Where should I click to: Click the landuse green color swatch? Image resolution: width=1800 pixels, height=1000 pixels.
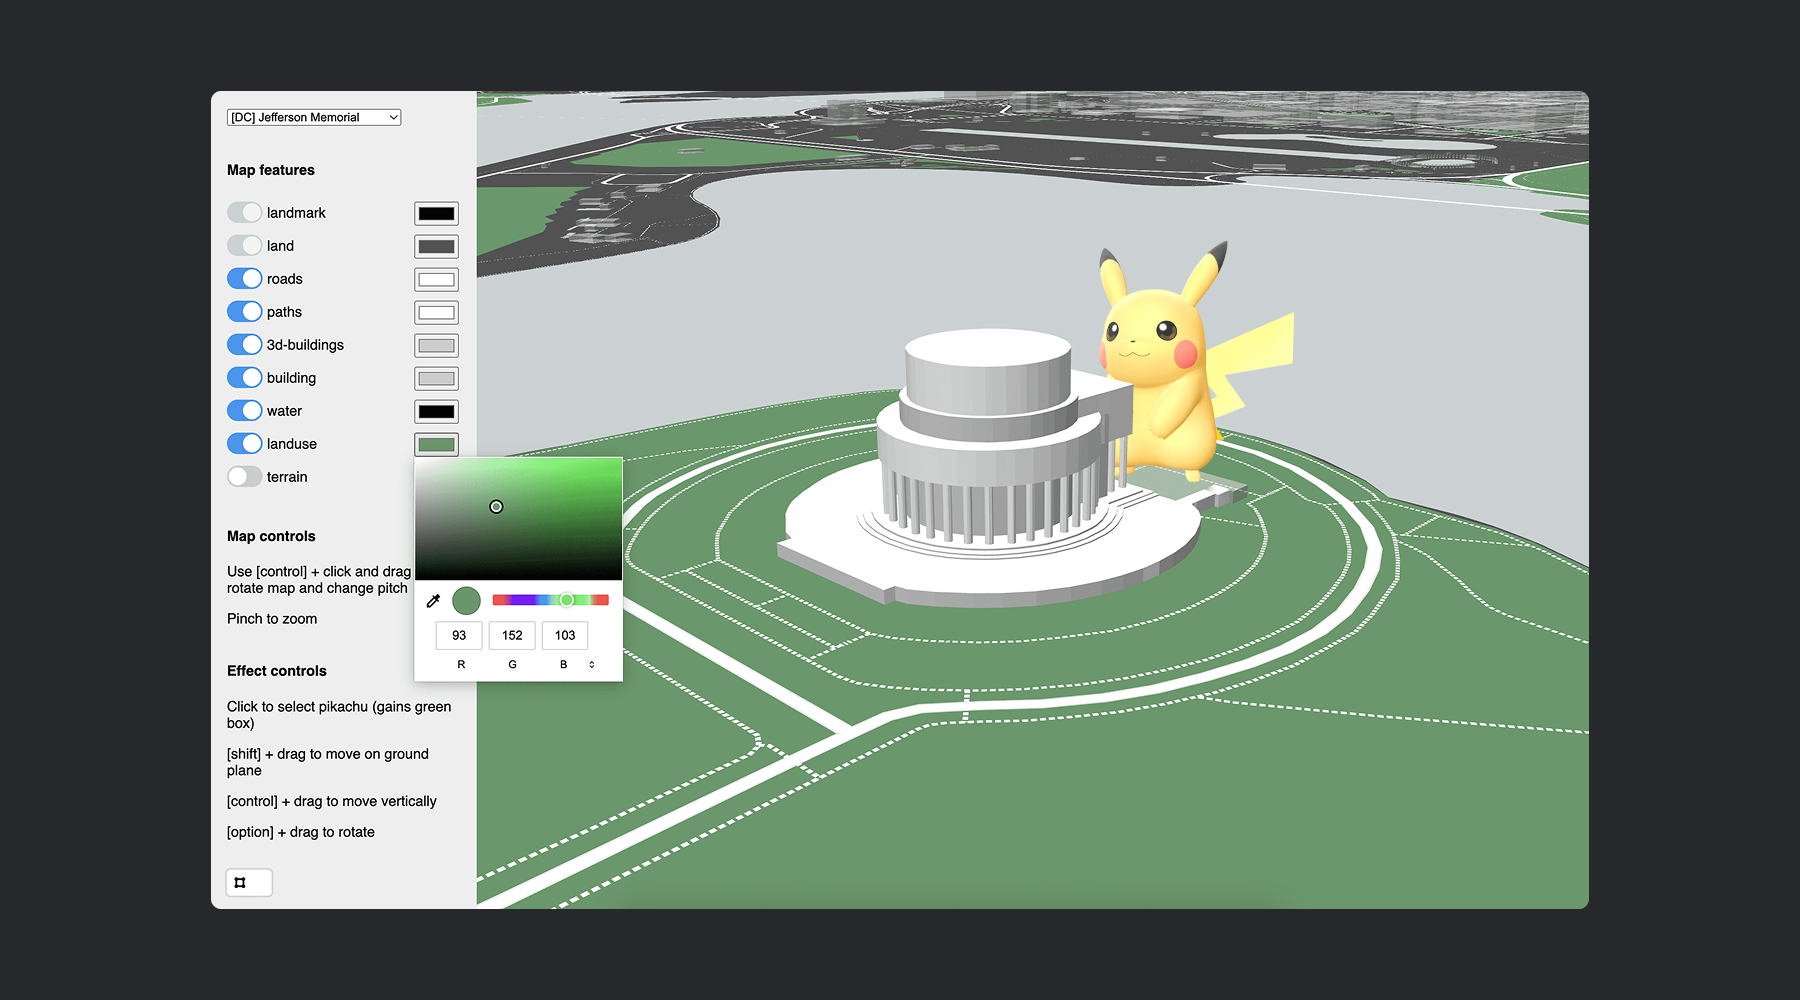(436, 445)
